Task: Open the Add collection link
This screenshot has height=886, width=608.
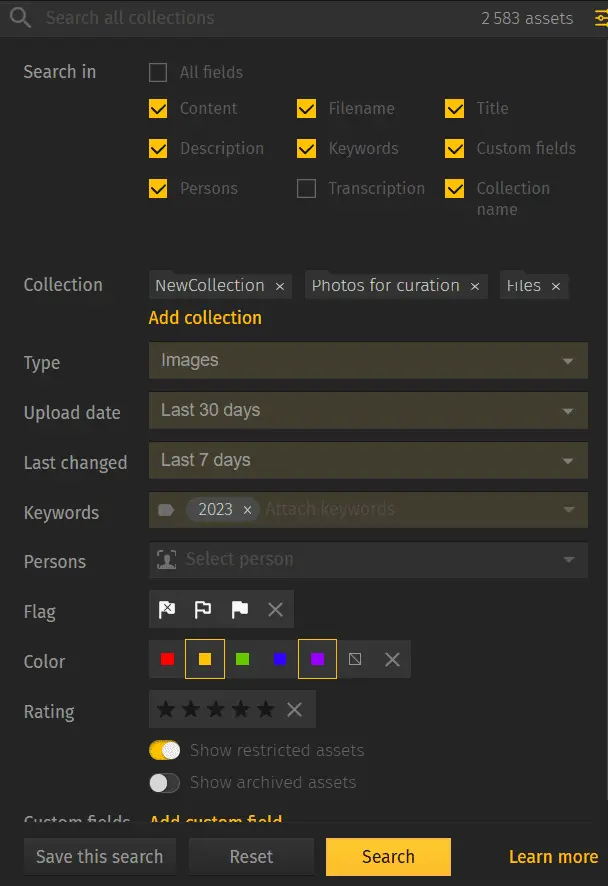Action: point(205,317)
